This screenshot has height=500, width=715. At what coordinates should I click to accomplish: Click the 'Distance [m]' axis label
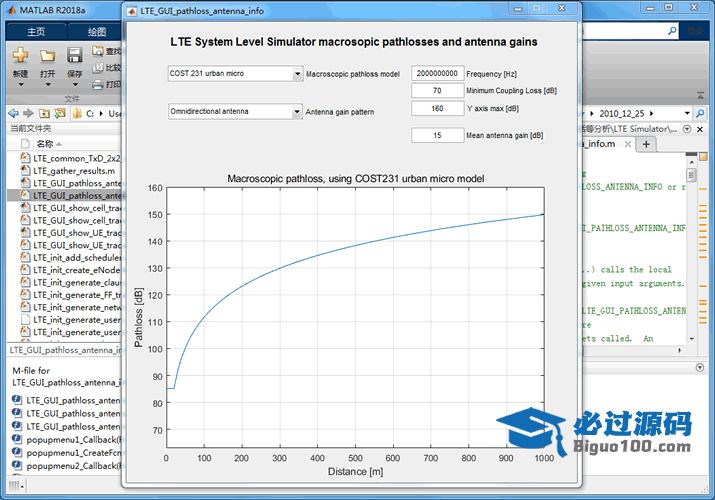356,471
